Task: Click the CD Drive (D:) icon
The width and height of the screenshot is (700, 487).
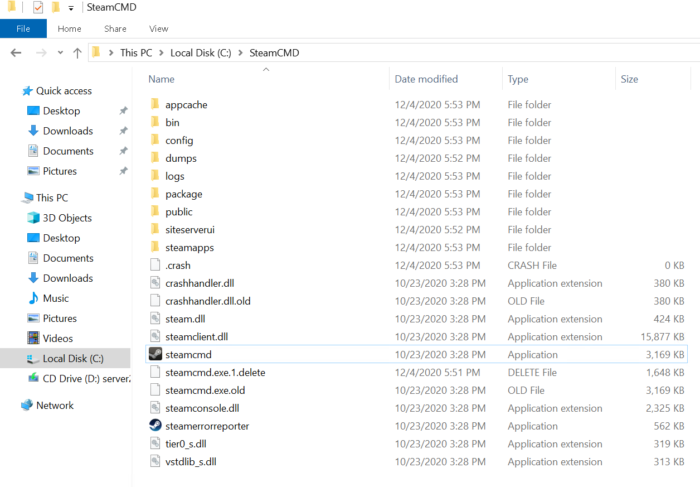Action: pos(33,378)
